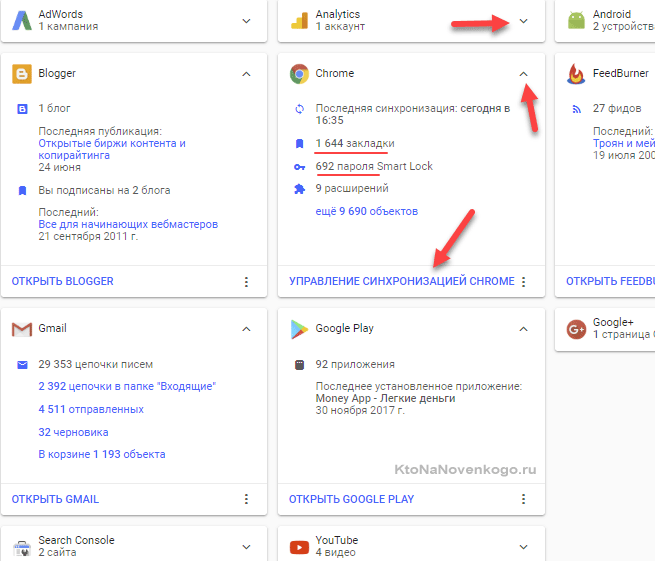Open link 'Все для начинающих вебмастеров'

pos(128,224)
